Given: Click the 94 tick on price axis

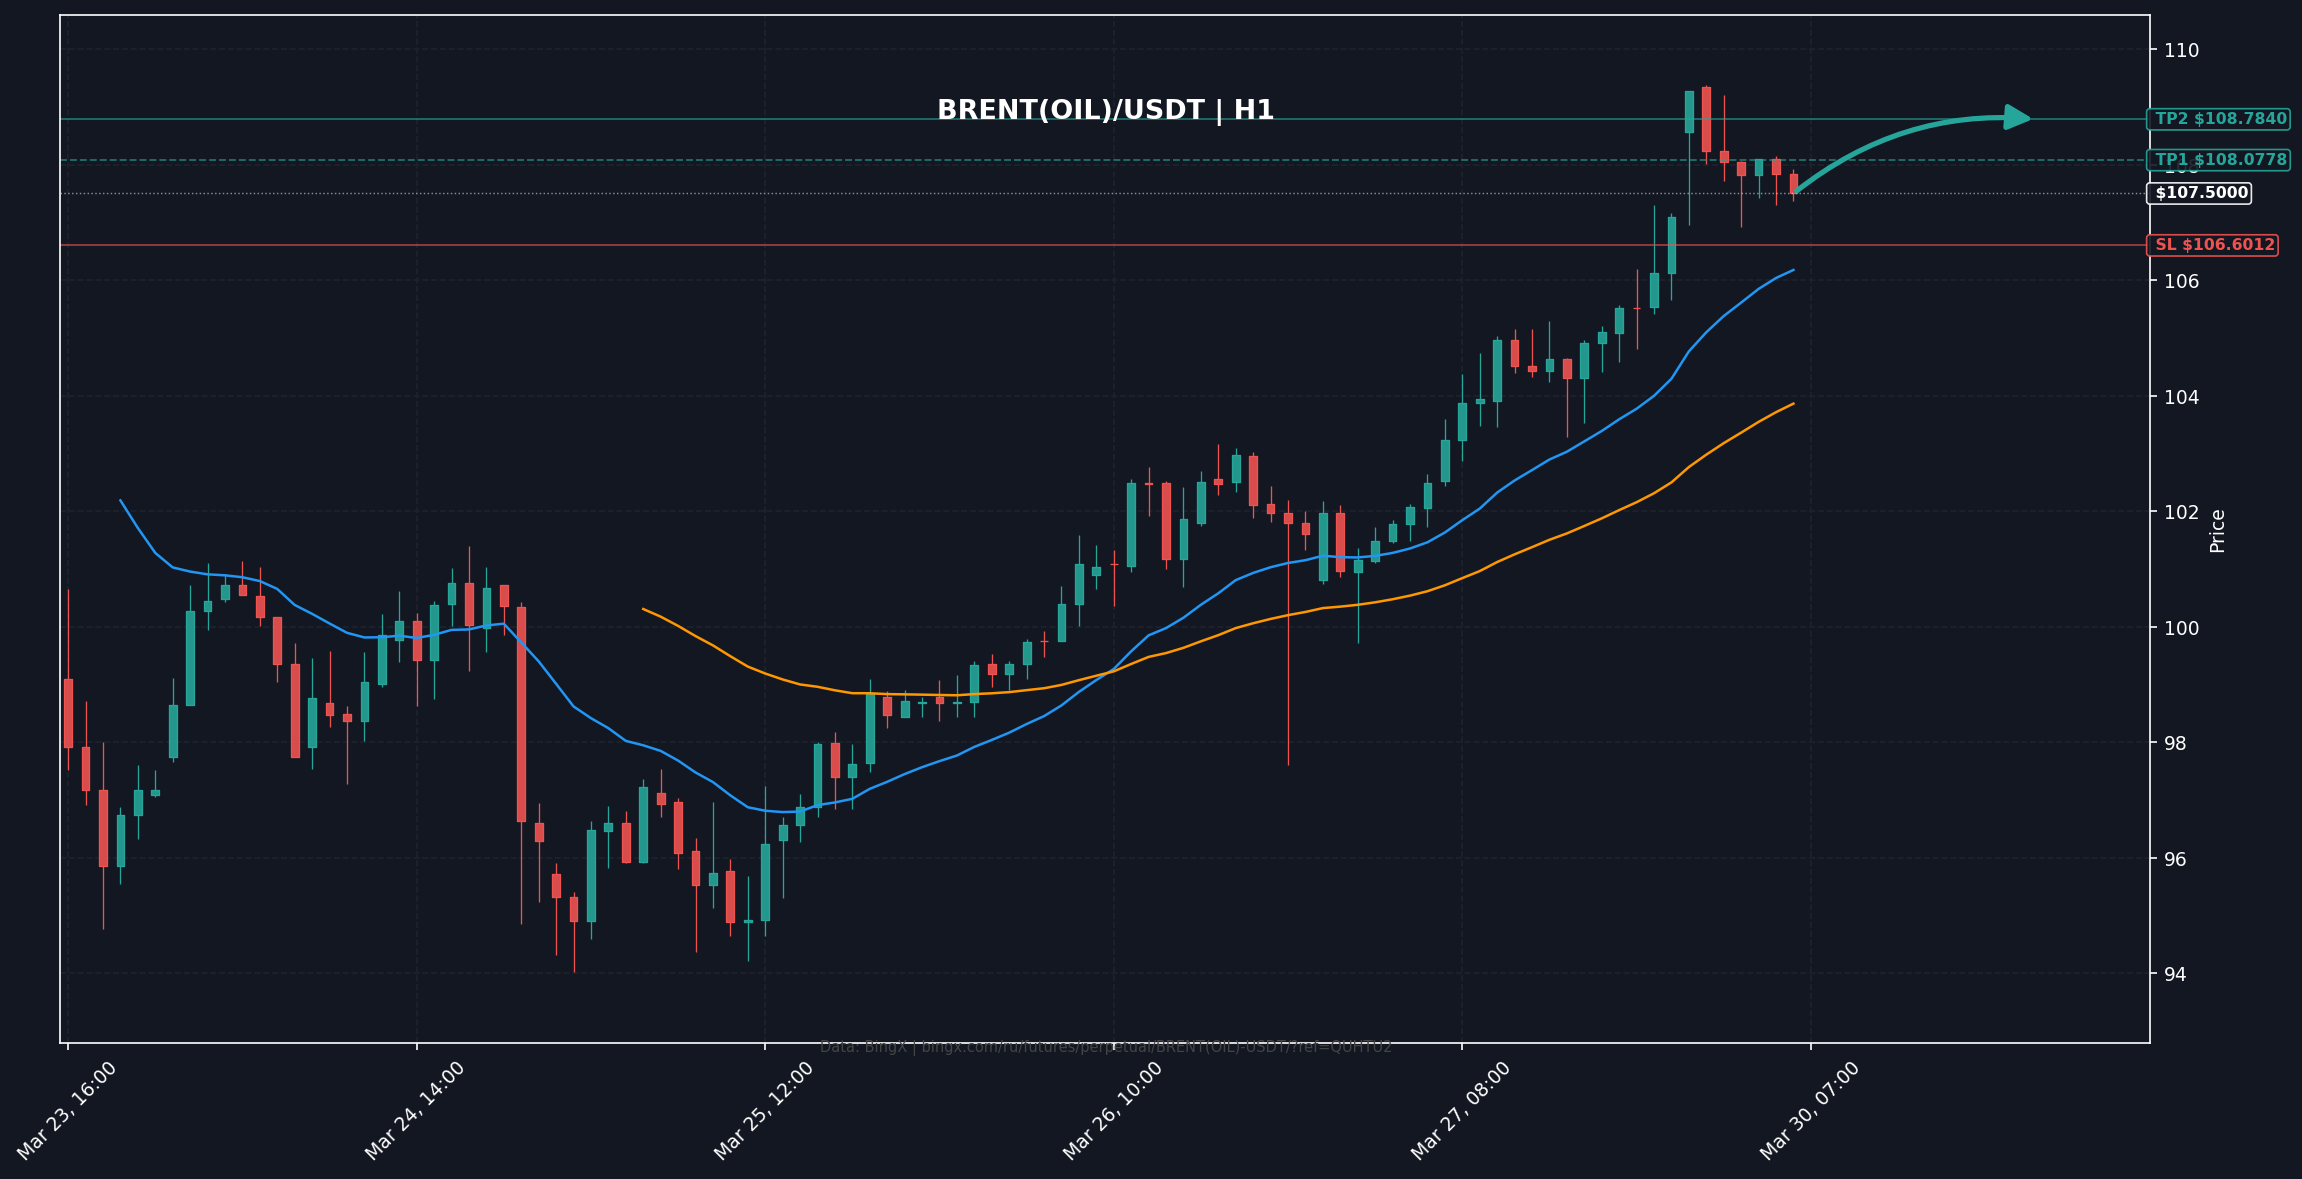Looking at the screenshot, I should (2175, 974).
